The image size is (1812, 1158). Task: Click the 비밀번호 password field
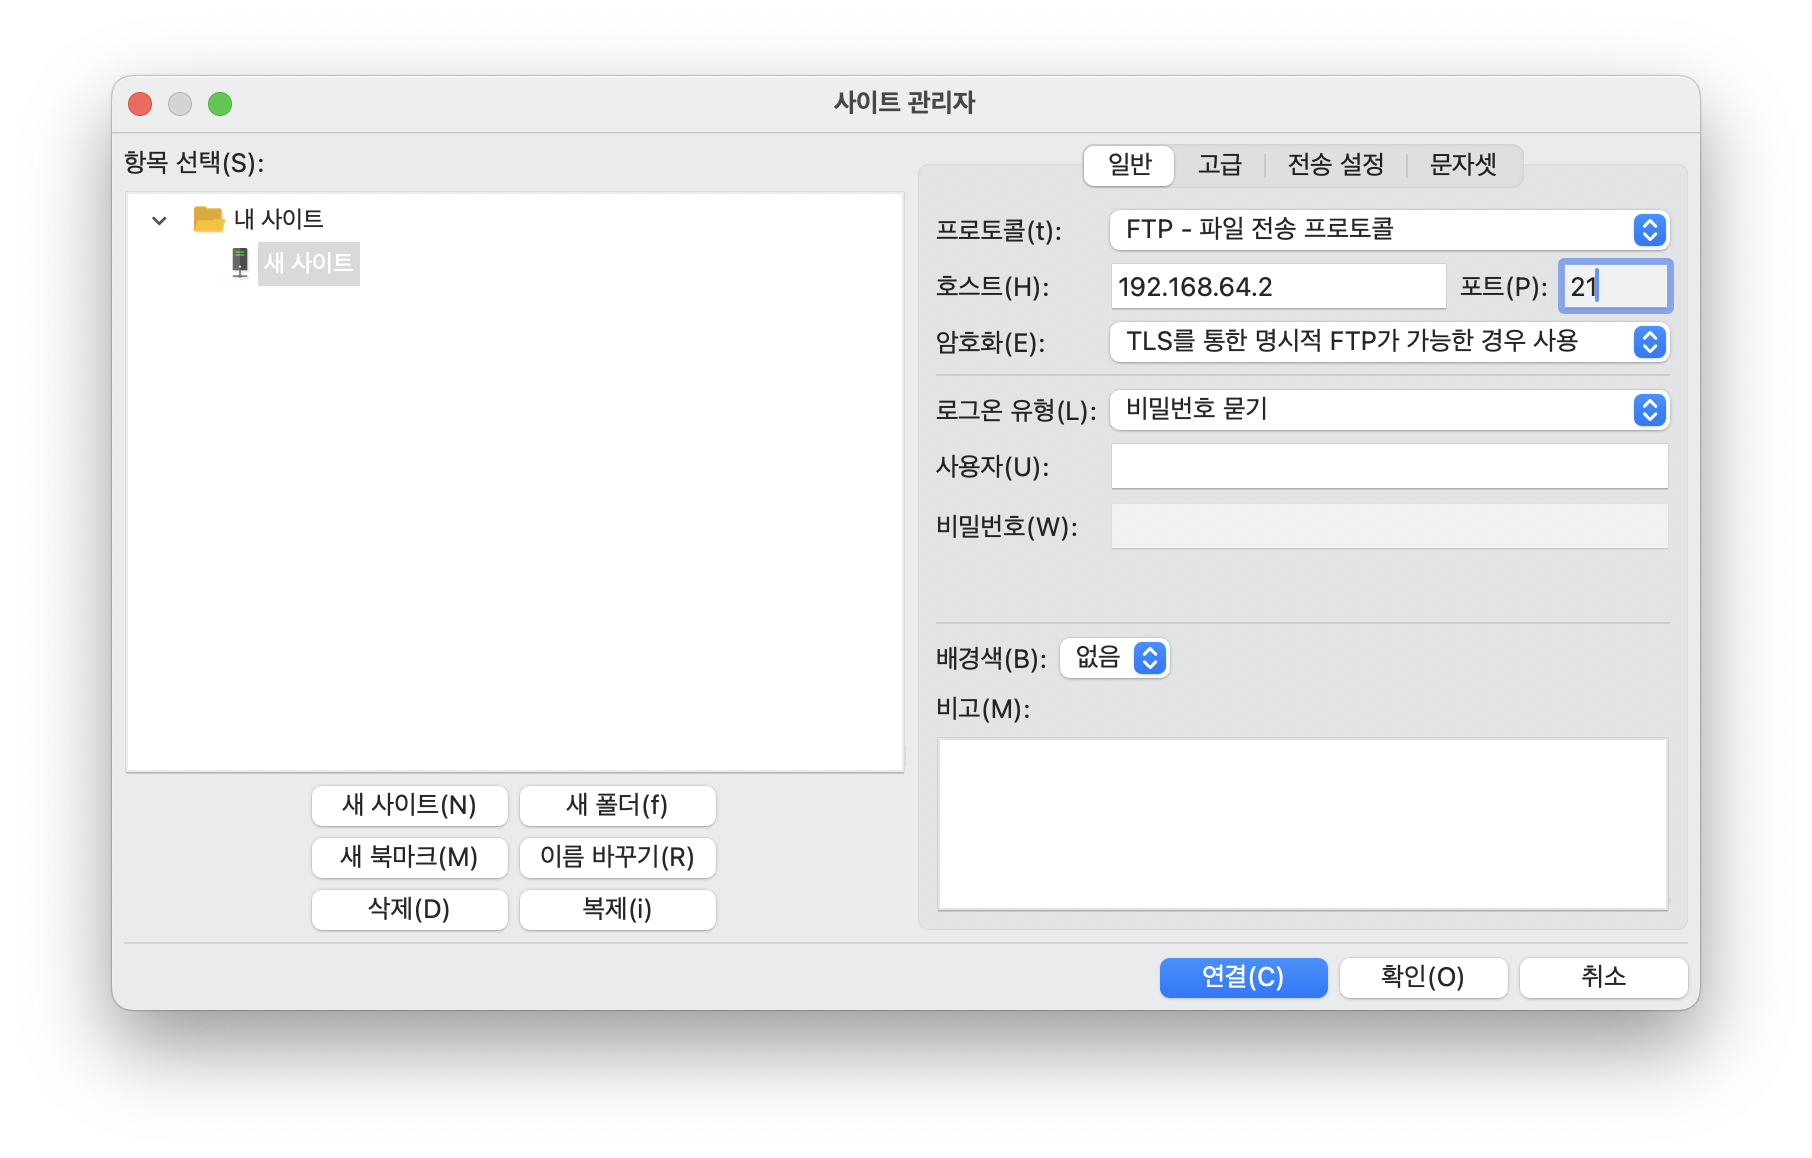click(x=1389, y=526)
